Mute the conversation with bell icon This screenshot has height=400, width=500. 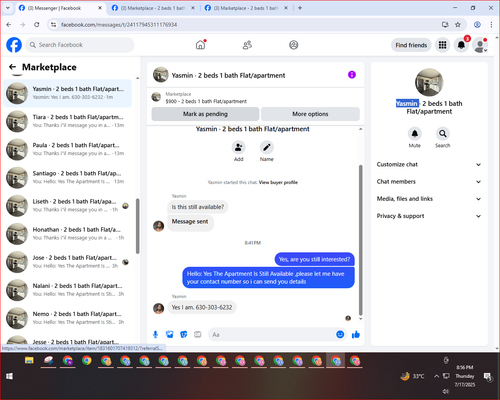click(x=415, y=134)
